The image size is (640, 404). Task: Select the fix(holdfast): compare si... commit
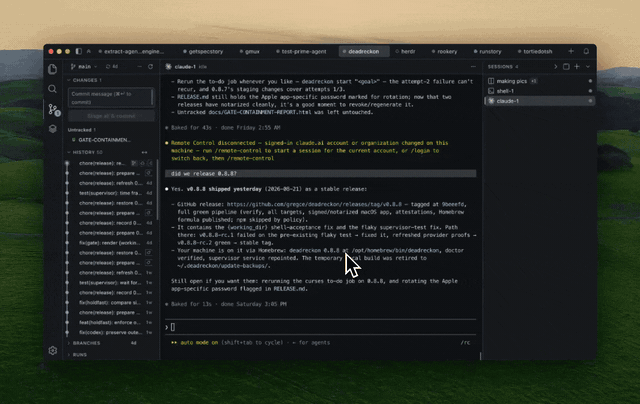pos(110,302)
